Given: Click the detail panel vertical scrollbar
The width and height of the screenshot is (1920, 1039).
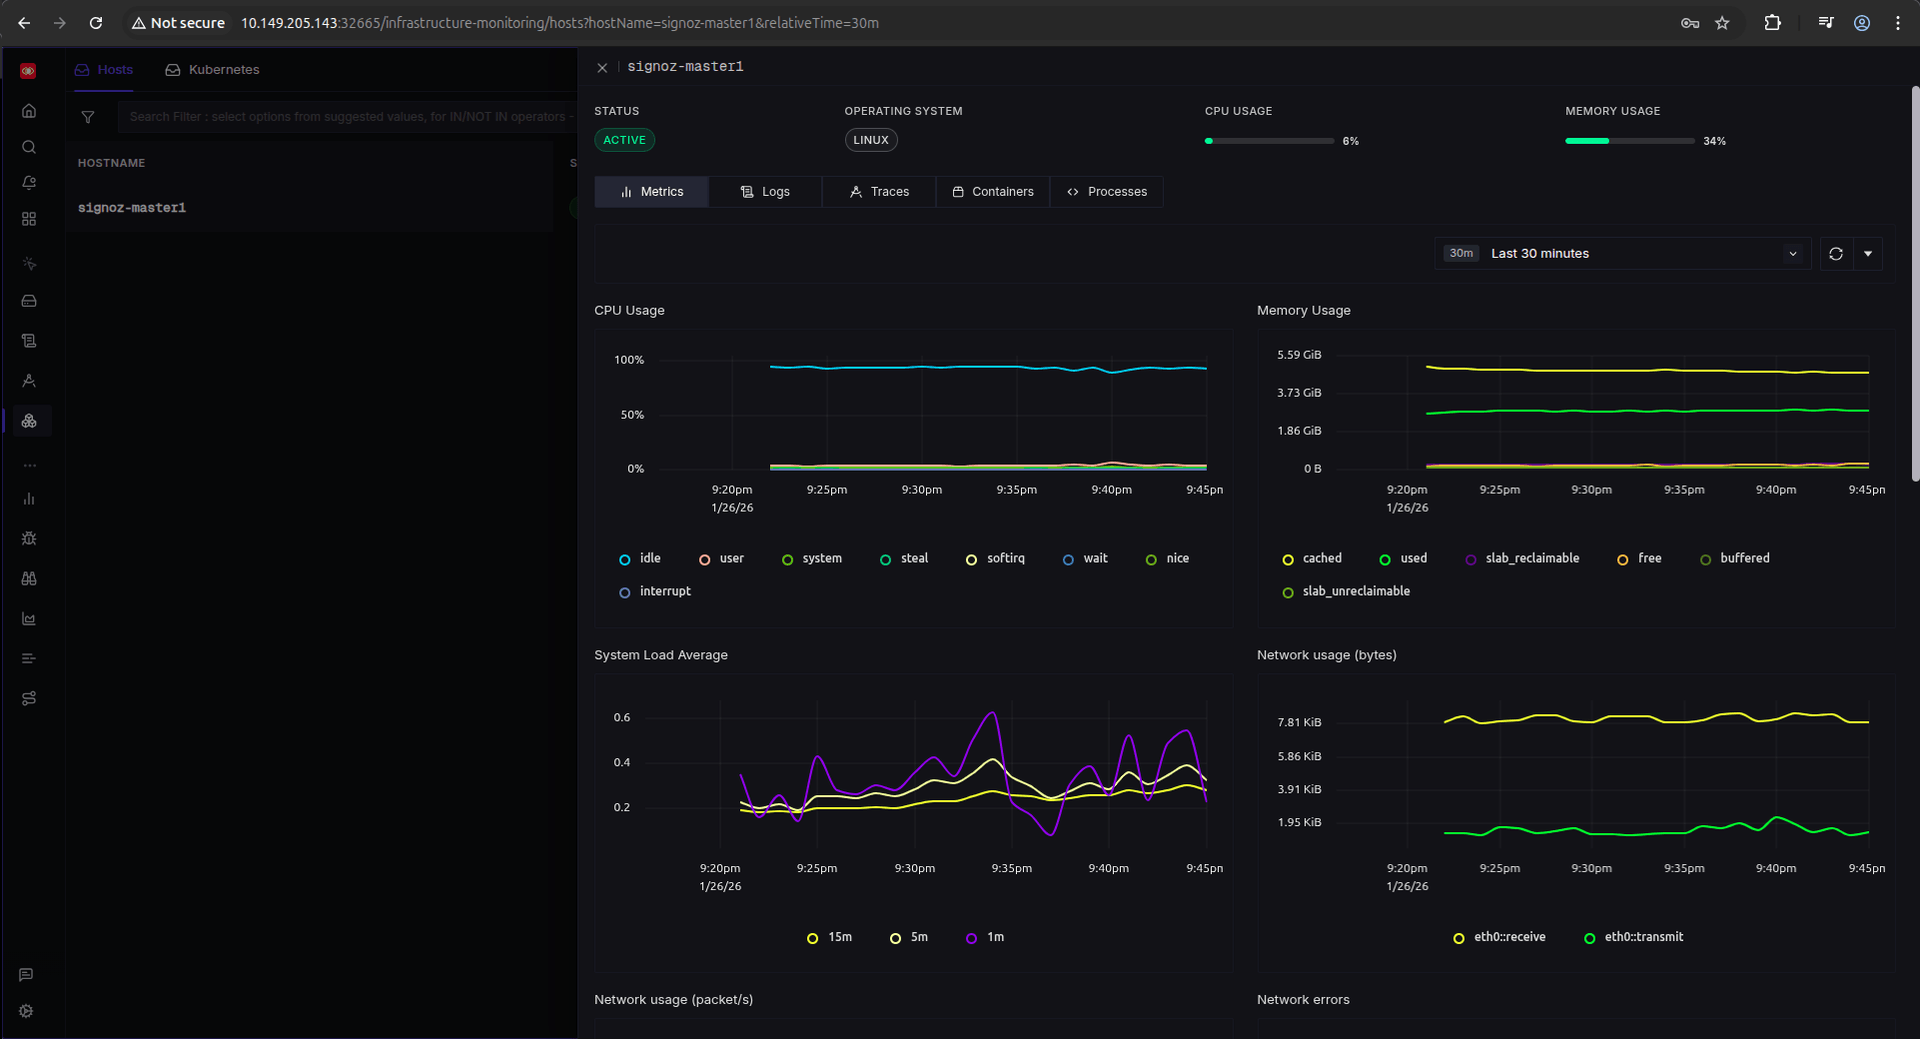Looking at the screenshot, I should (x=1915, y=285).
